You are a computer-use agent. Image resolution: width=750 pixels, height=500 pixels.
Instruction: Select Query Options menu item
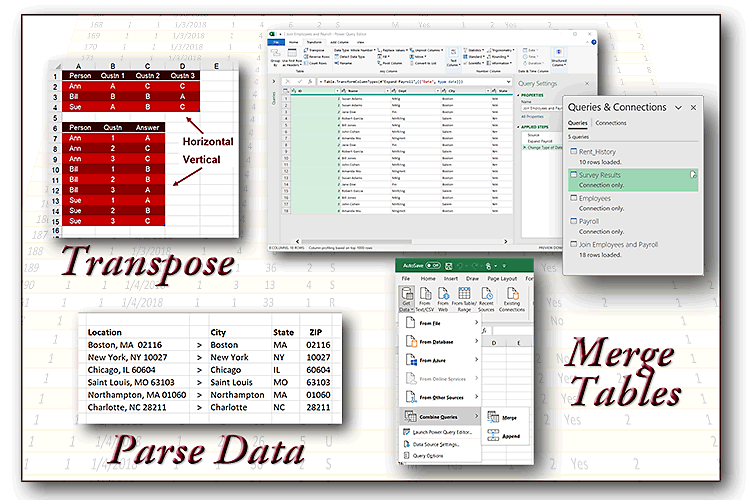click(x=440, y=456)
